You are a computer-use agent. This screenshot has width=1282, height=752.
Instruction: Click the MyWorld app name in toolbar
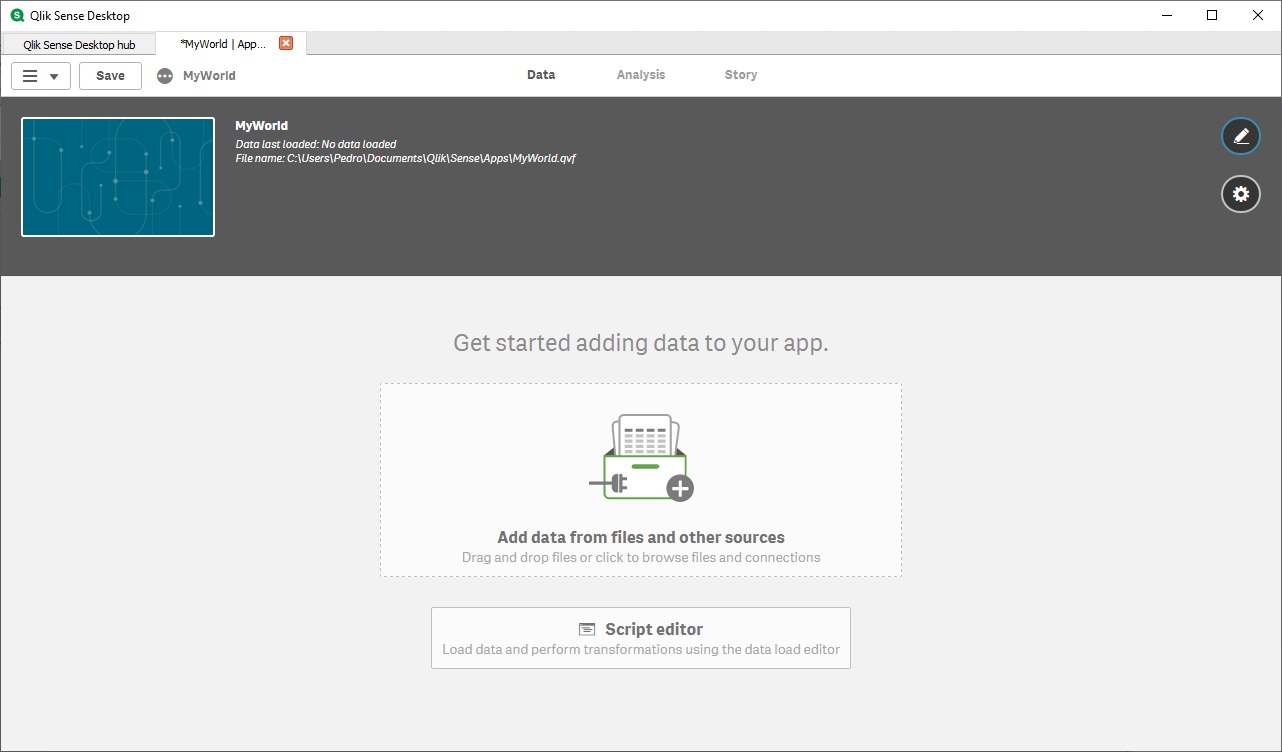pos(209,76)
